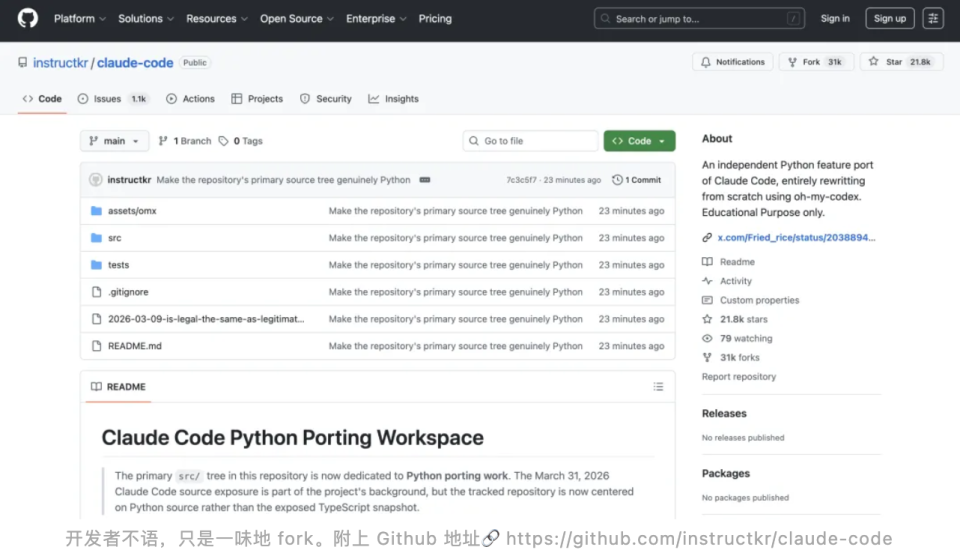Image resolution: width=960 pixels, height=559 pixels.
Task: Expand the Platform navigation menu
Action: click(x=80, y=18)
